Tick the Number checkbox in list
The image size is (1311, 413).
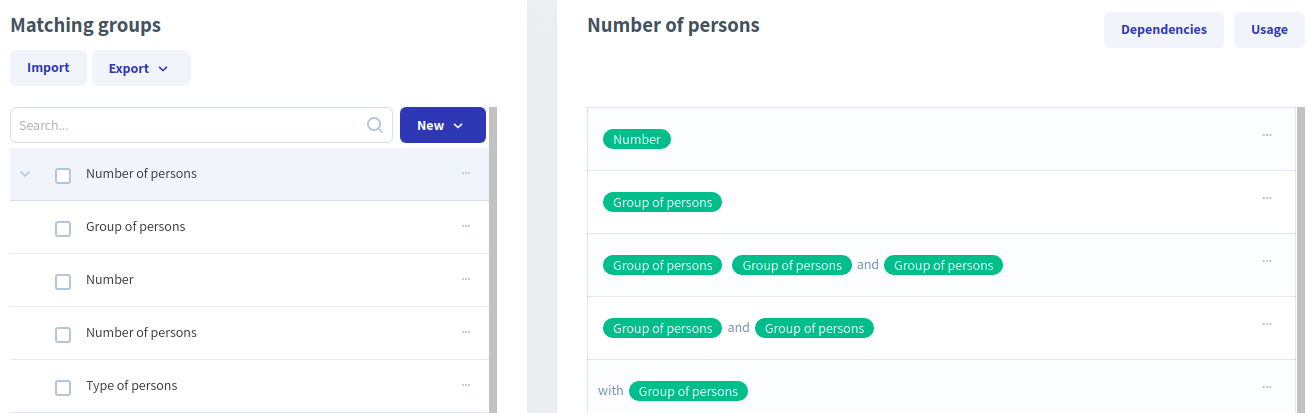click(63, 281)
